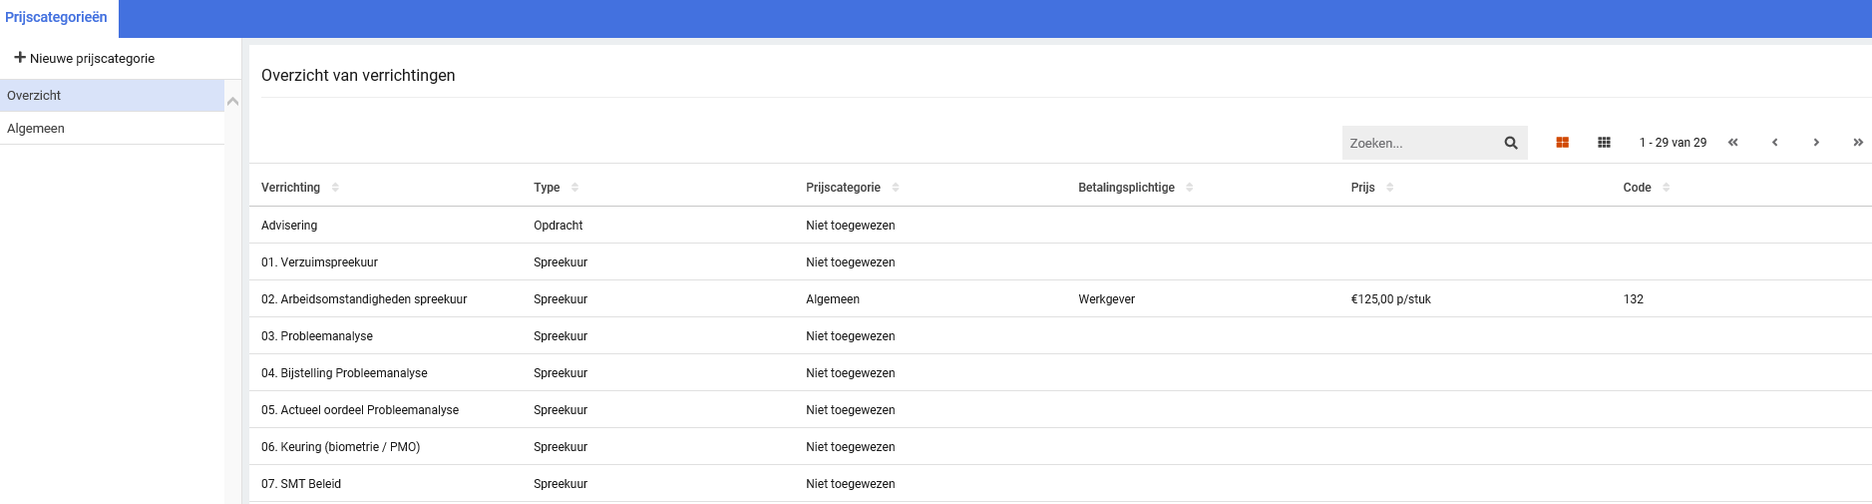Click the search magnifier icon
The height and width of the screenshot is (504, 1872).
coord(1510,143)
